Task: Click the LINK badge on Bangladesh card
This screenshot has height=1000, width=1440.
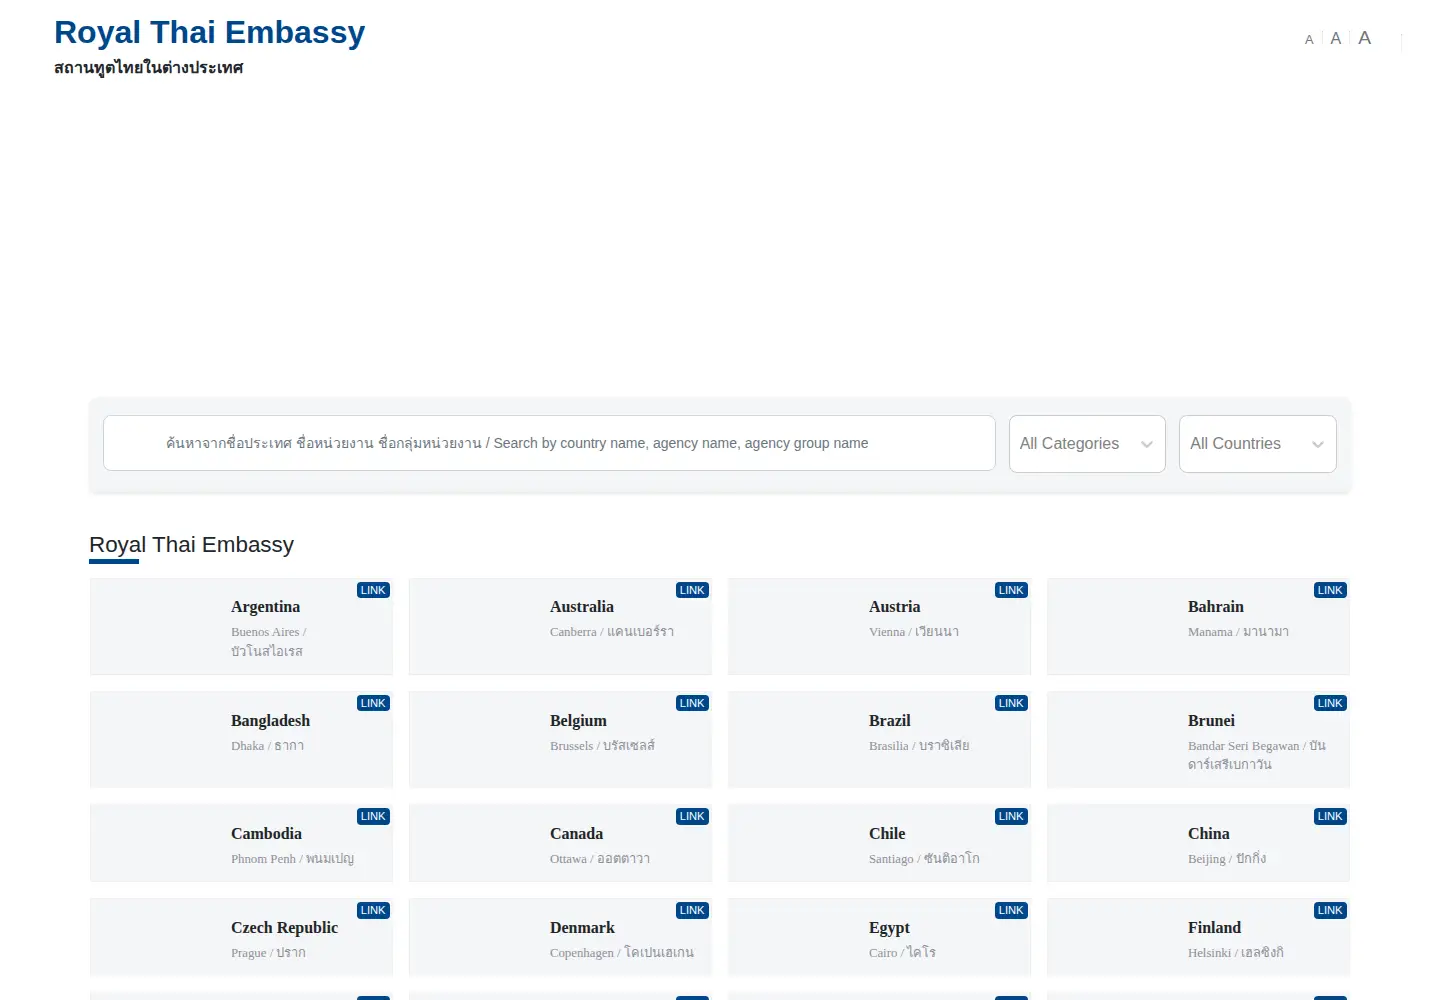Action: (373, 703)
